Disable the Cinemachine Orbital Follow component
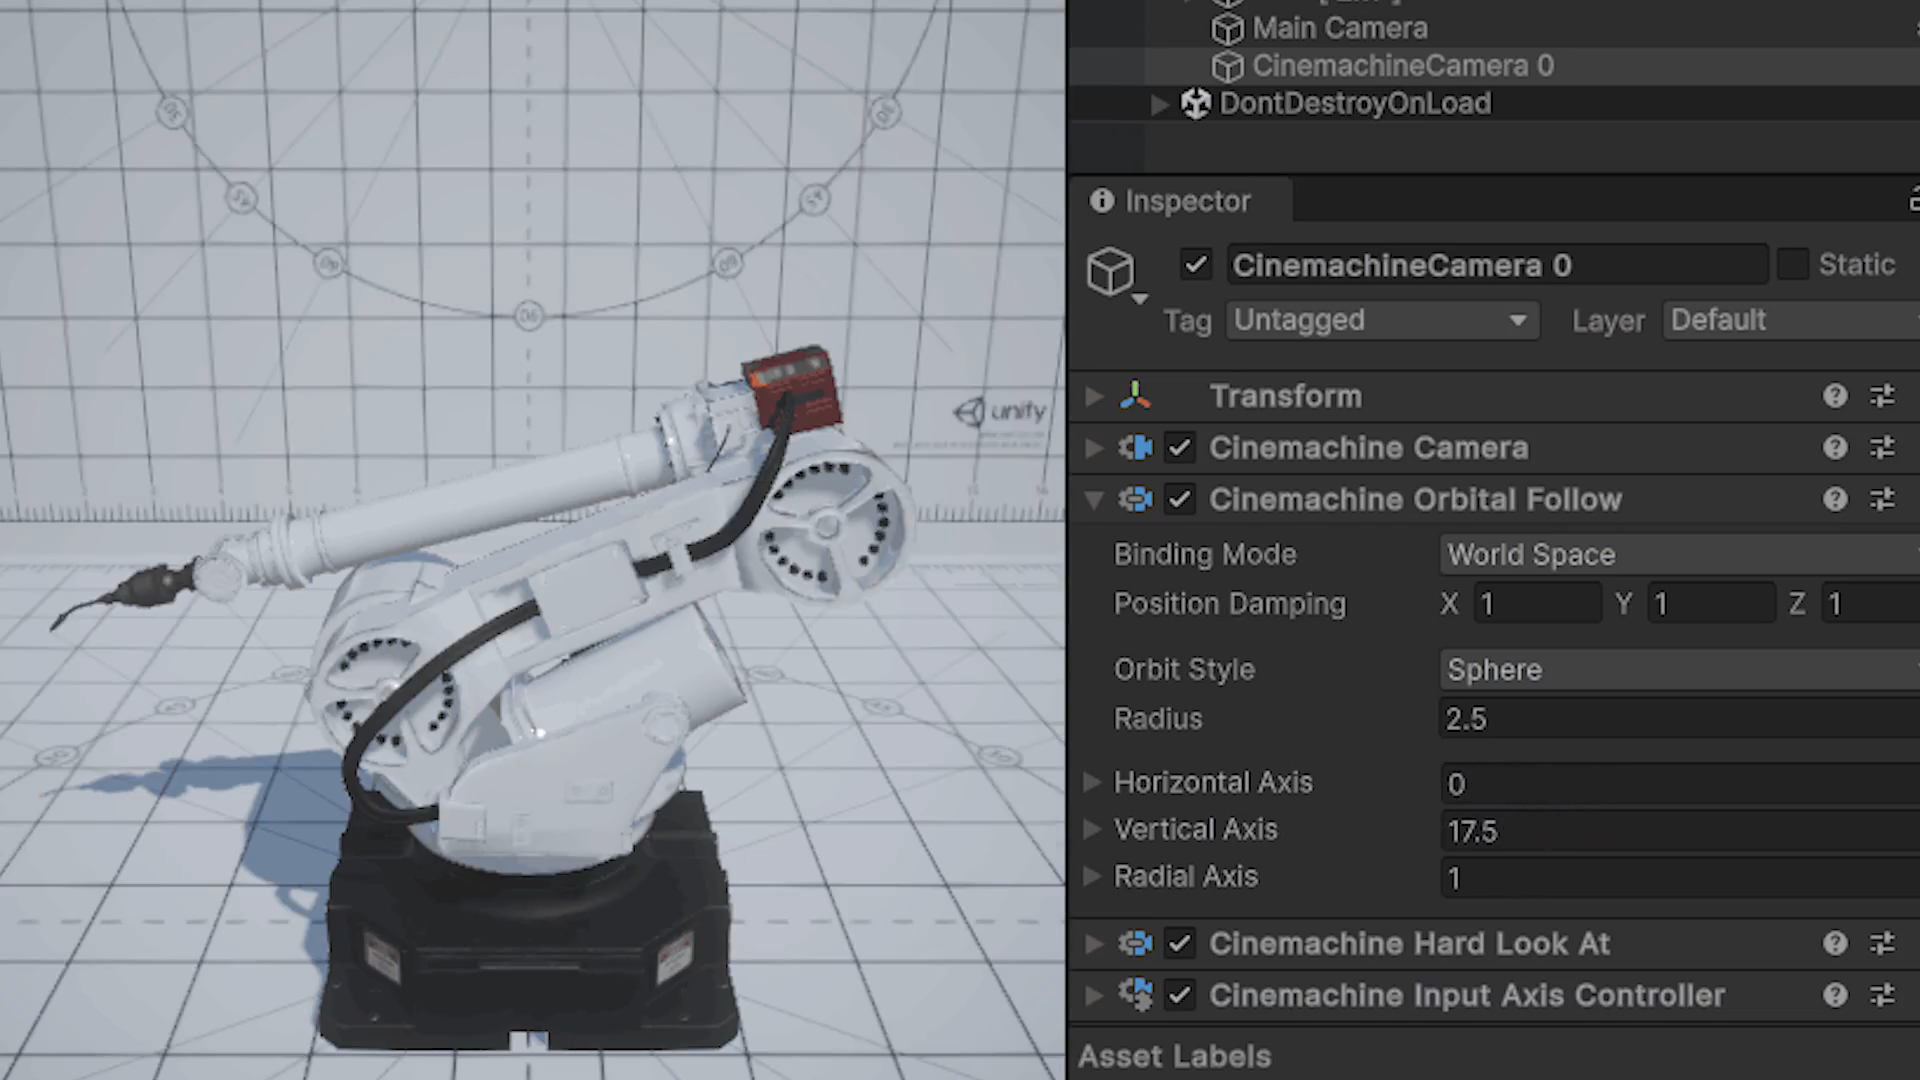This screenshot has width=1920, height=1080. (x=1180, y=499)
